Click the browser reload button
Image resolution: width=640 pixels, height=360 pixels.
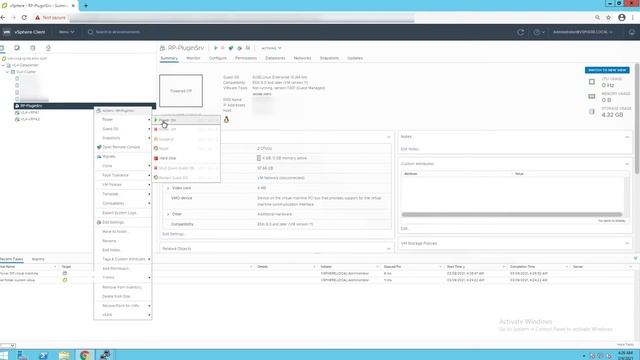tap(24, 18)
